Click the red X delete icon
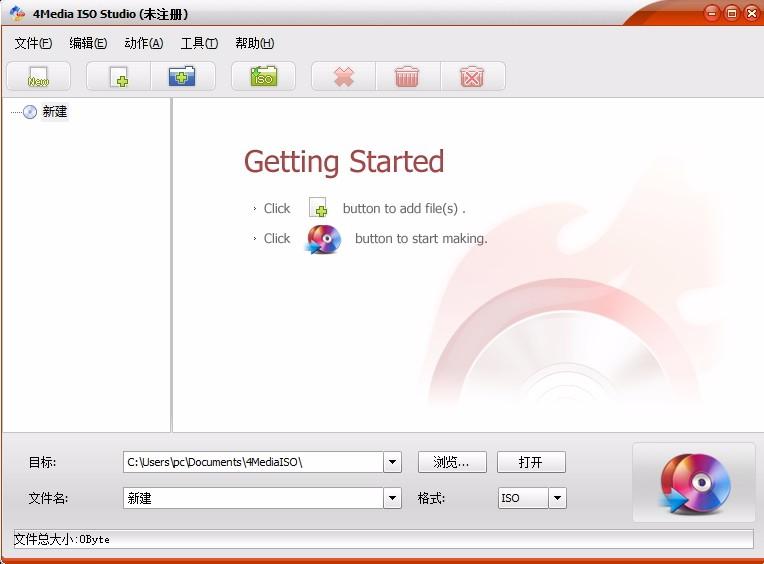Screen dimensions: 764x564 click(343, 77)
